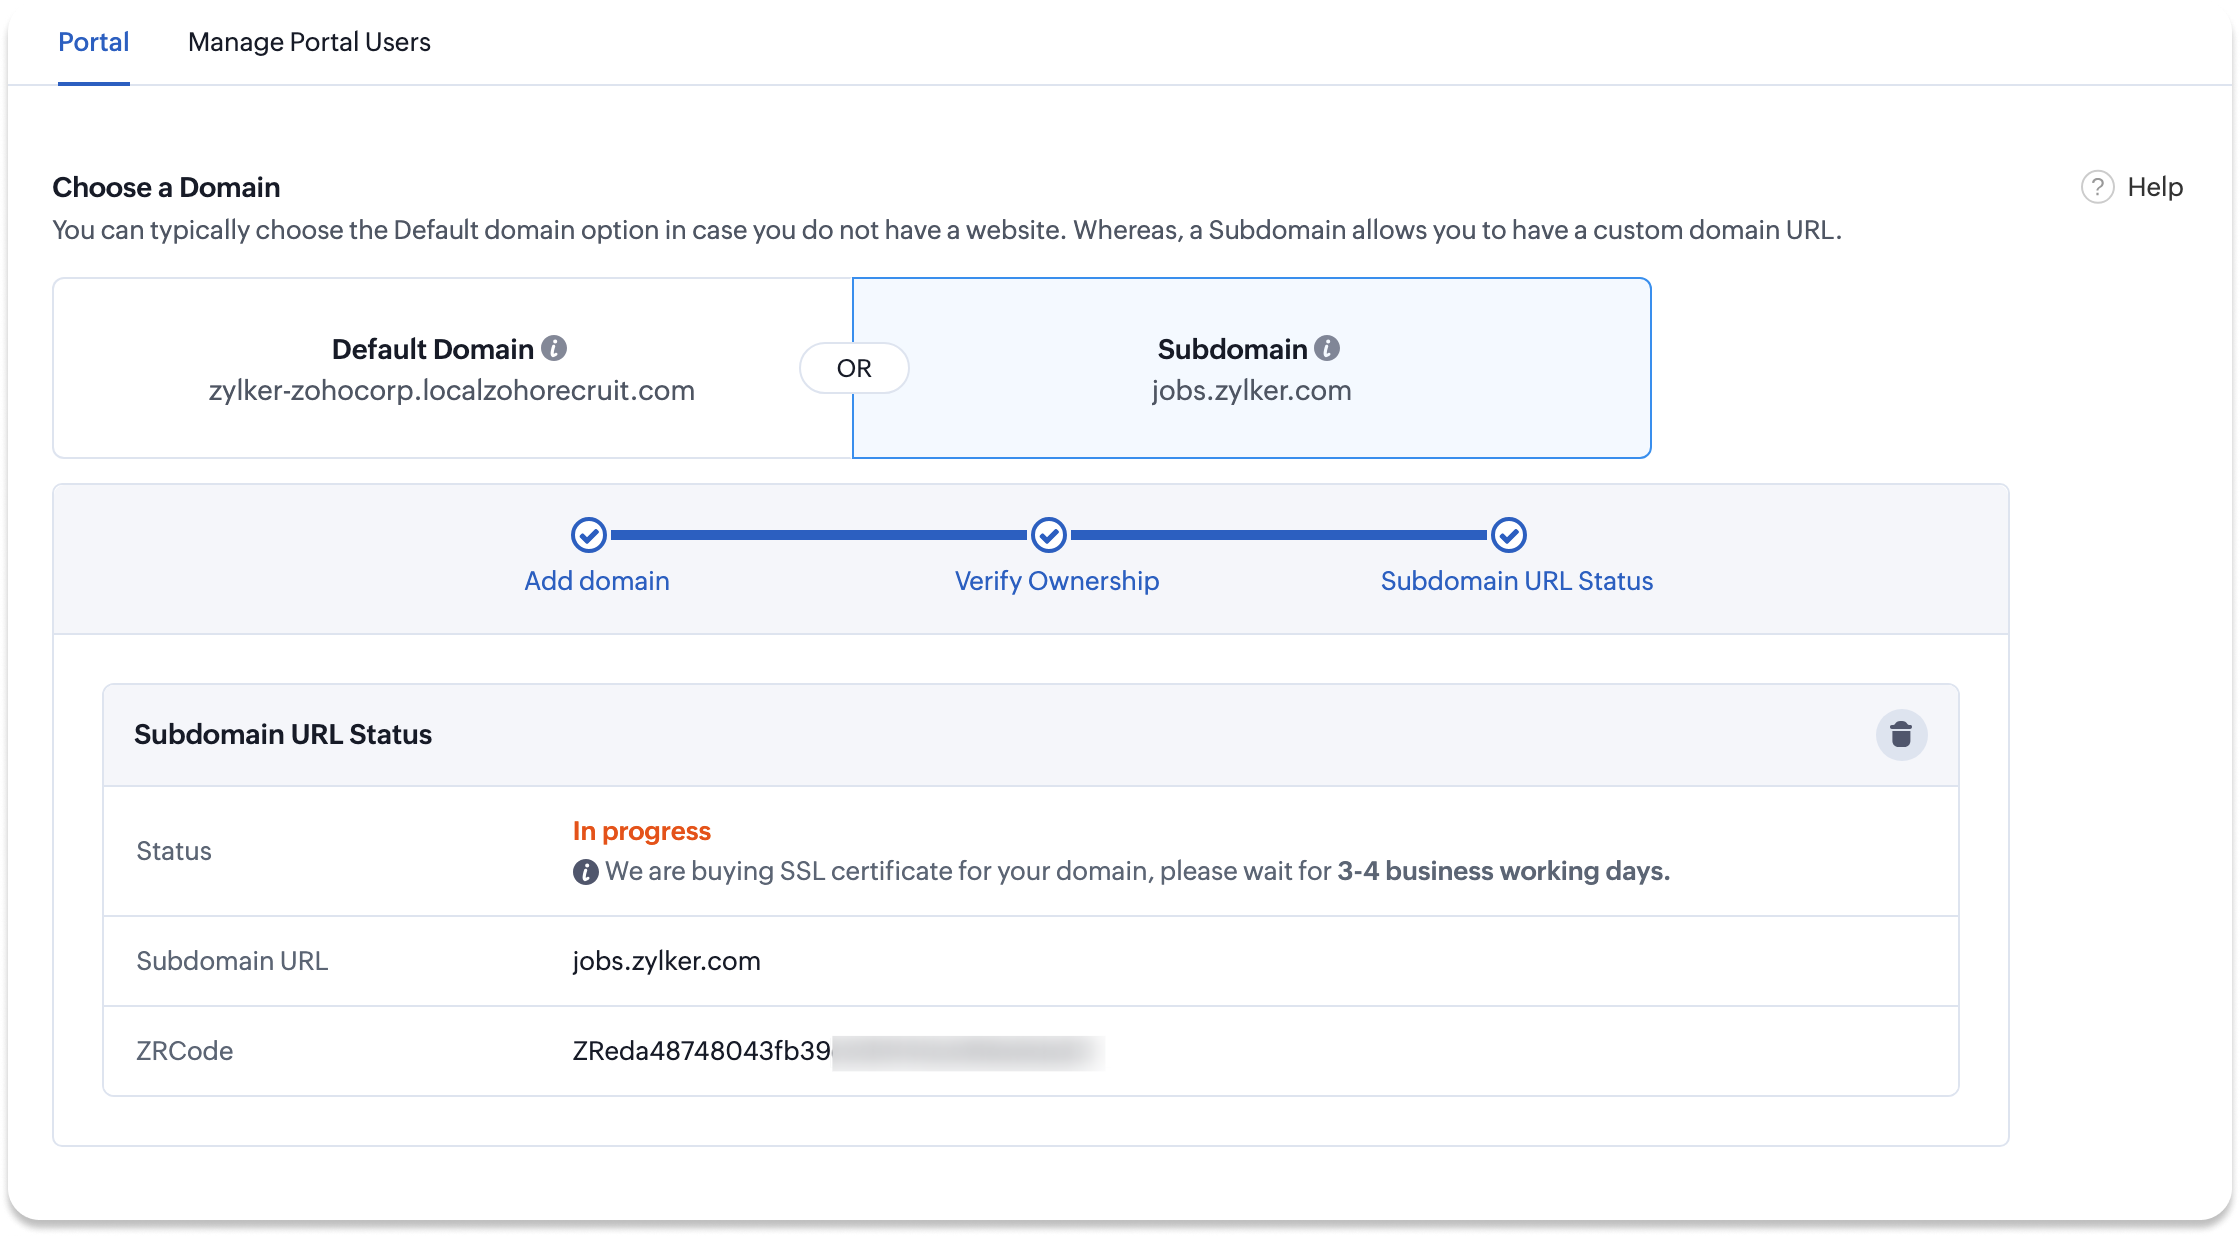Click the OR separator pill
Viewport: 2240px width, 1236px height.
(x=854, y=368)
